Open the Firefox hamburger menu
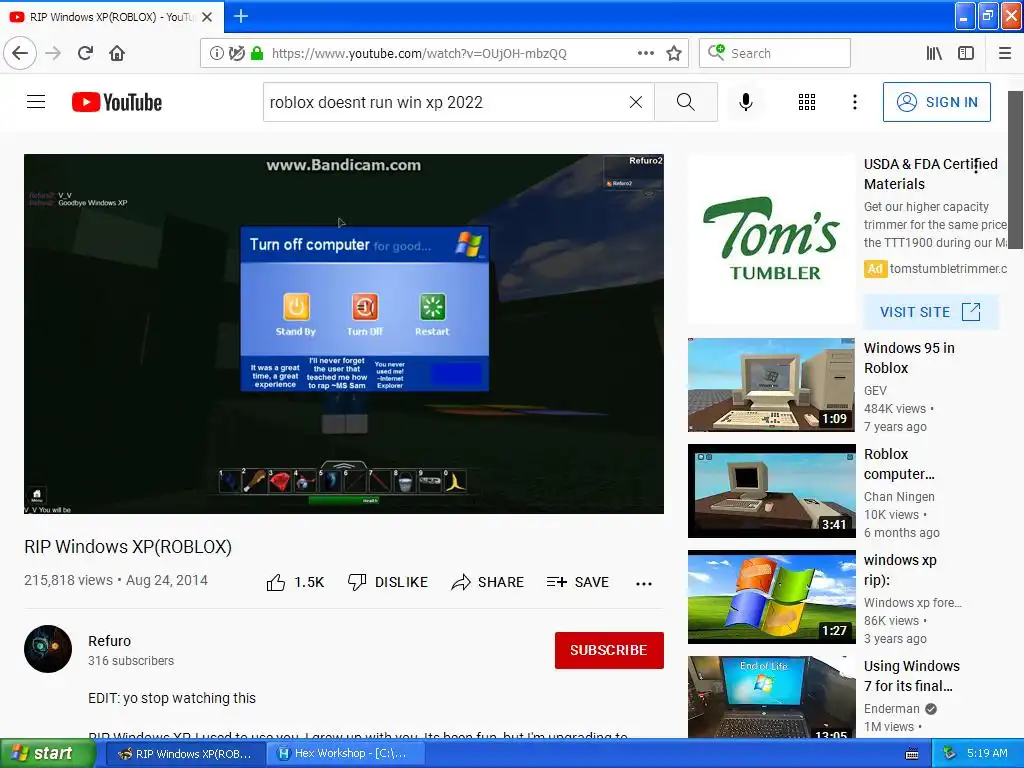The width and height of the screenshot is (1024, 768). (1005, 53)
